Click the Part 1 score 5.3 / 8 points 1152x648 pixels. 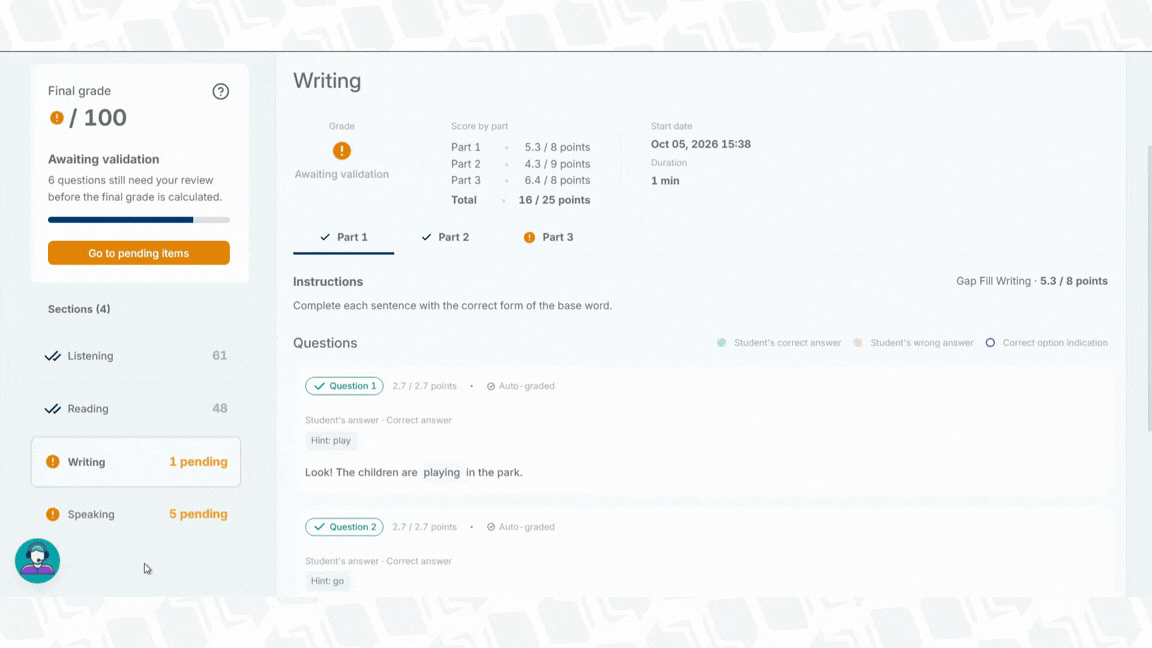click(x=557, y=147)
